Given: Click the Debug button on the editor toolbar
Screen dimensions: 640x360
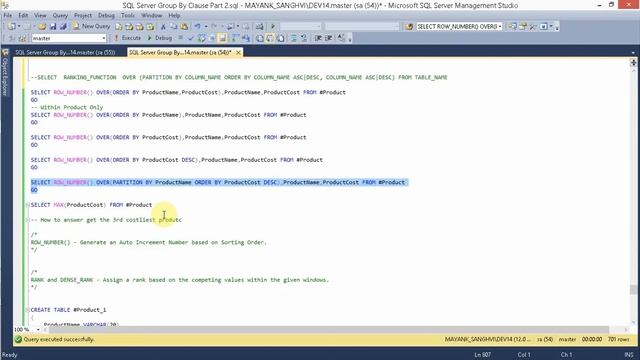Looking at the screenshot, I should click(160, 38).
